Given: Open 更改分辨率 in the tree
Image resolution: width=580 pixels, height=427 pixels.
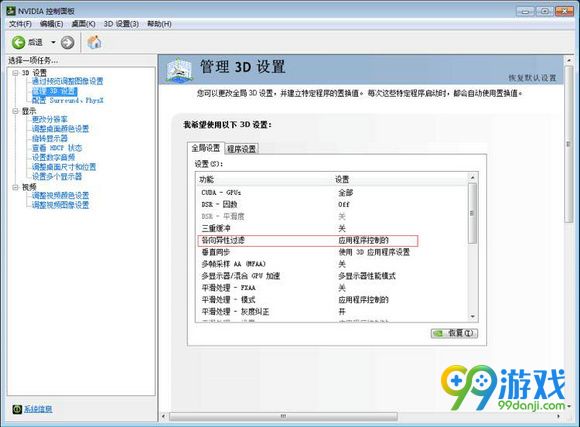Looking at the screenshot, I should (x=50, y=119).
